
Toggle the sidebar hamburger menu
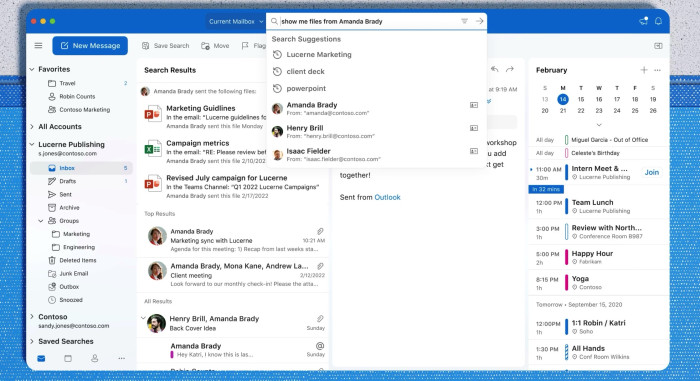pyautogui.click(x=38, y=46)
